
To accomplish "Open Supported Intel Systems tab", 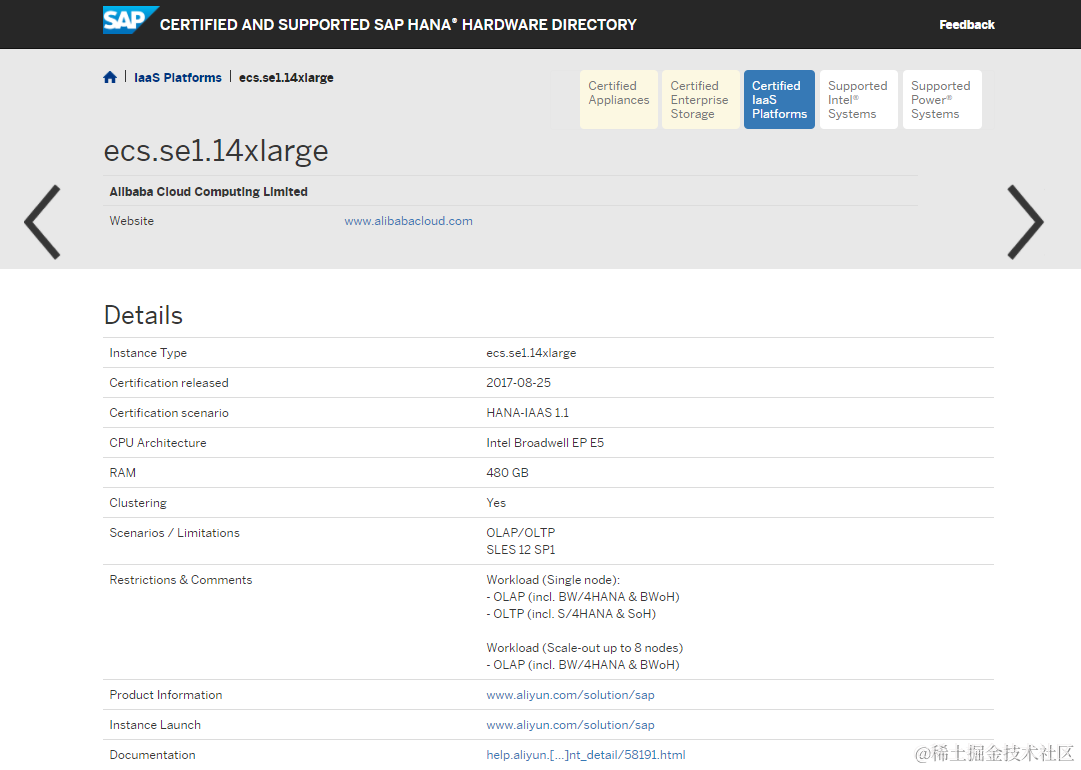I will [858, 99].
